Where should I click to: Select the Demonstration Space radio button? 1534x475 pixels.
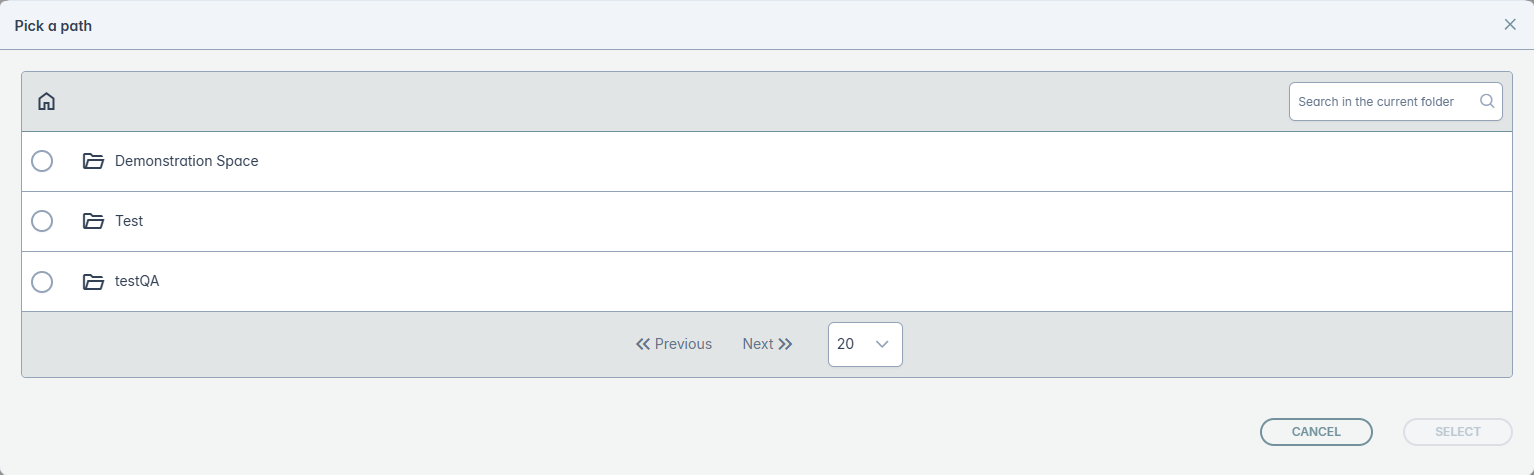tap(42, 161)
